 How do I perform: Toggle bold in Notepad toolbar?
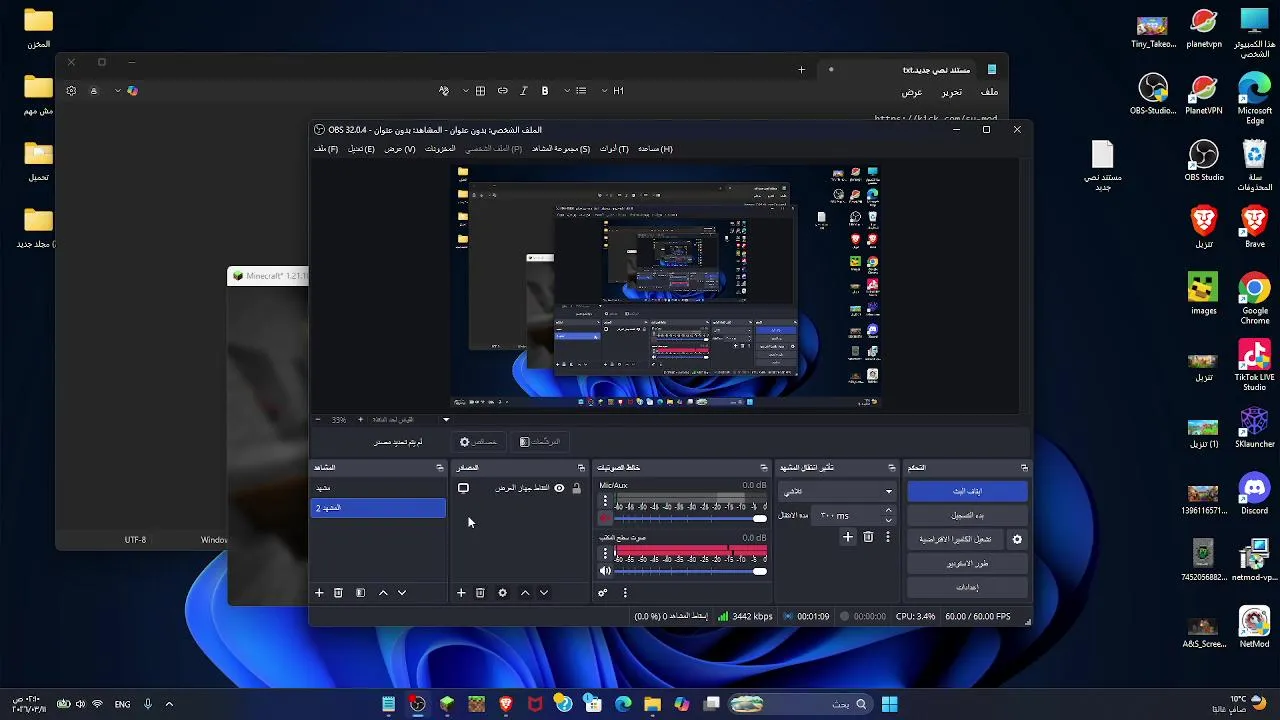click(x=545, y=91)
